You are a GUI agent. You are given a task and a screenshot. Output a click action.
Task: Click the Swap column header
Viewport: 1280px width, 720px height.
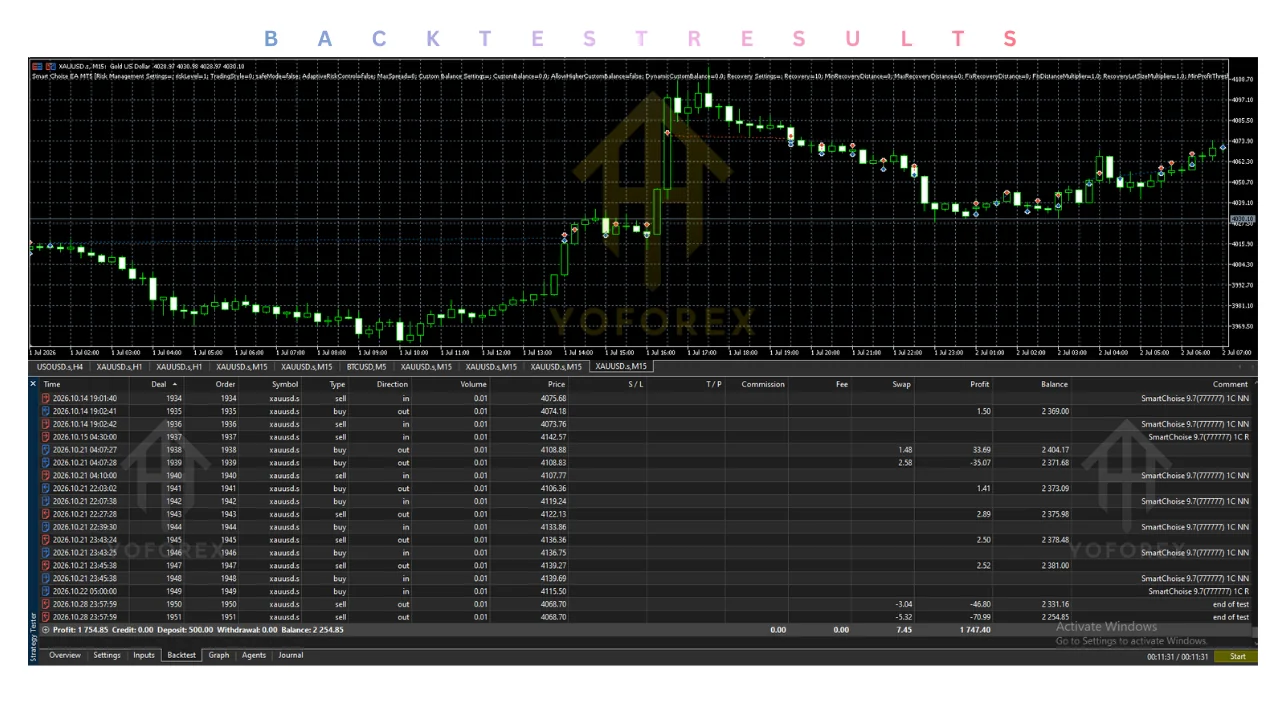[902, 384]
